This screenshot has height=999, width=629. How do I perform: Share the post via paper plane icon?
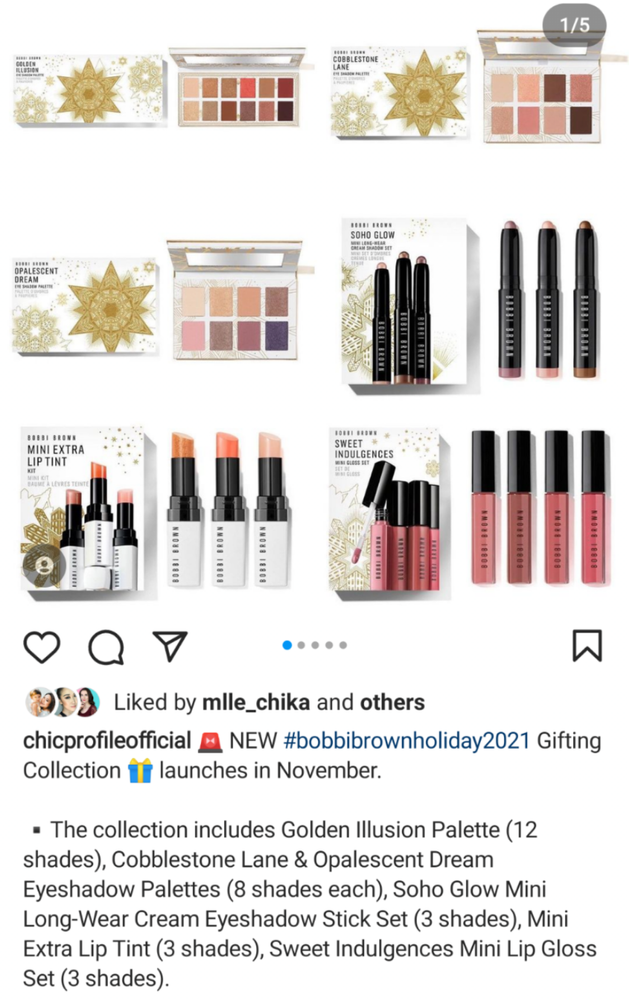click(x=170, y=645)
